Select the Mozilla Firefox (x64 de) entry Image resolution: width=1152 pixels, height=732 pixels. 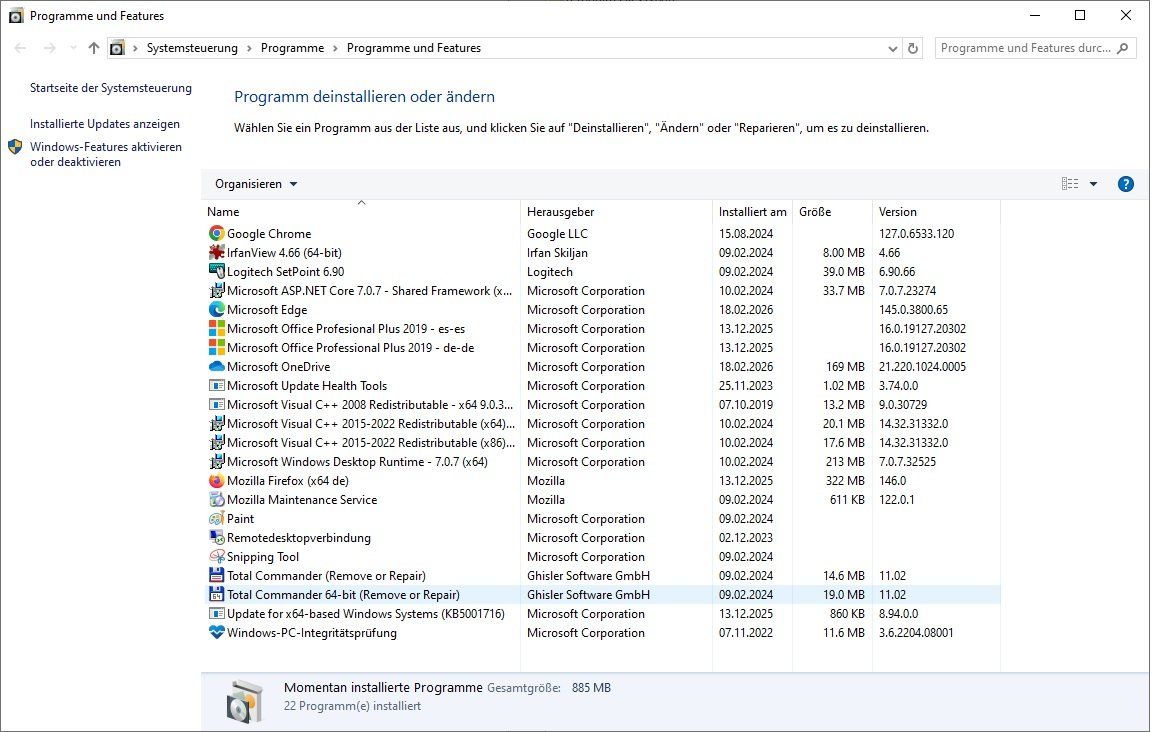pyautogui.click(x=288, y=481)
